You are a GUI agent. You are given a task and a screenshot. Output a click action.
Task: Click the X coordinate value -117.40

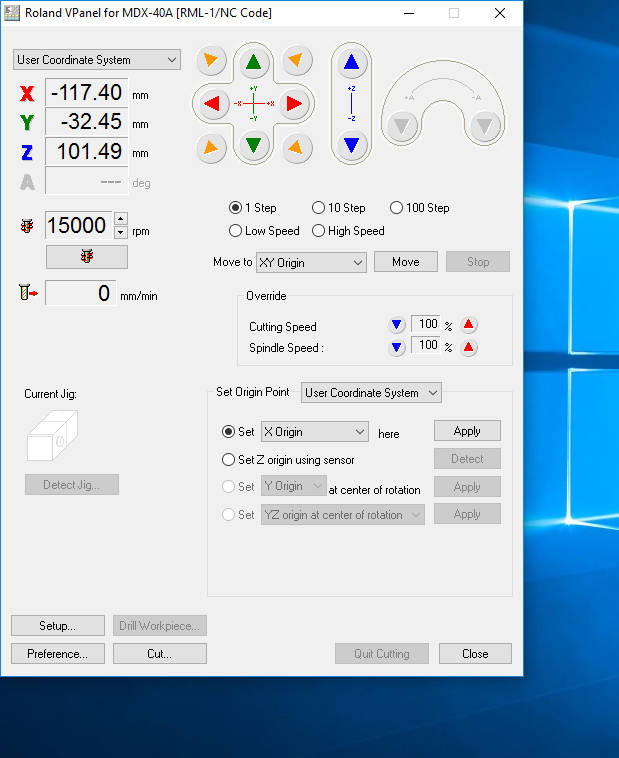click(x=87, y=92)
